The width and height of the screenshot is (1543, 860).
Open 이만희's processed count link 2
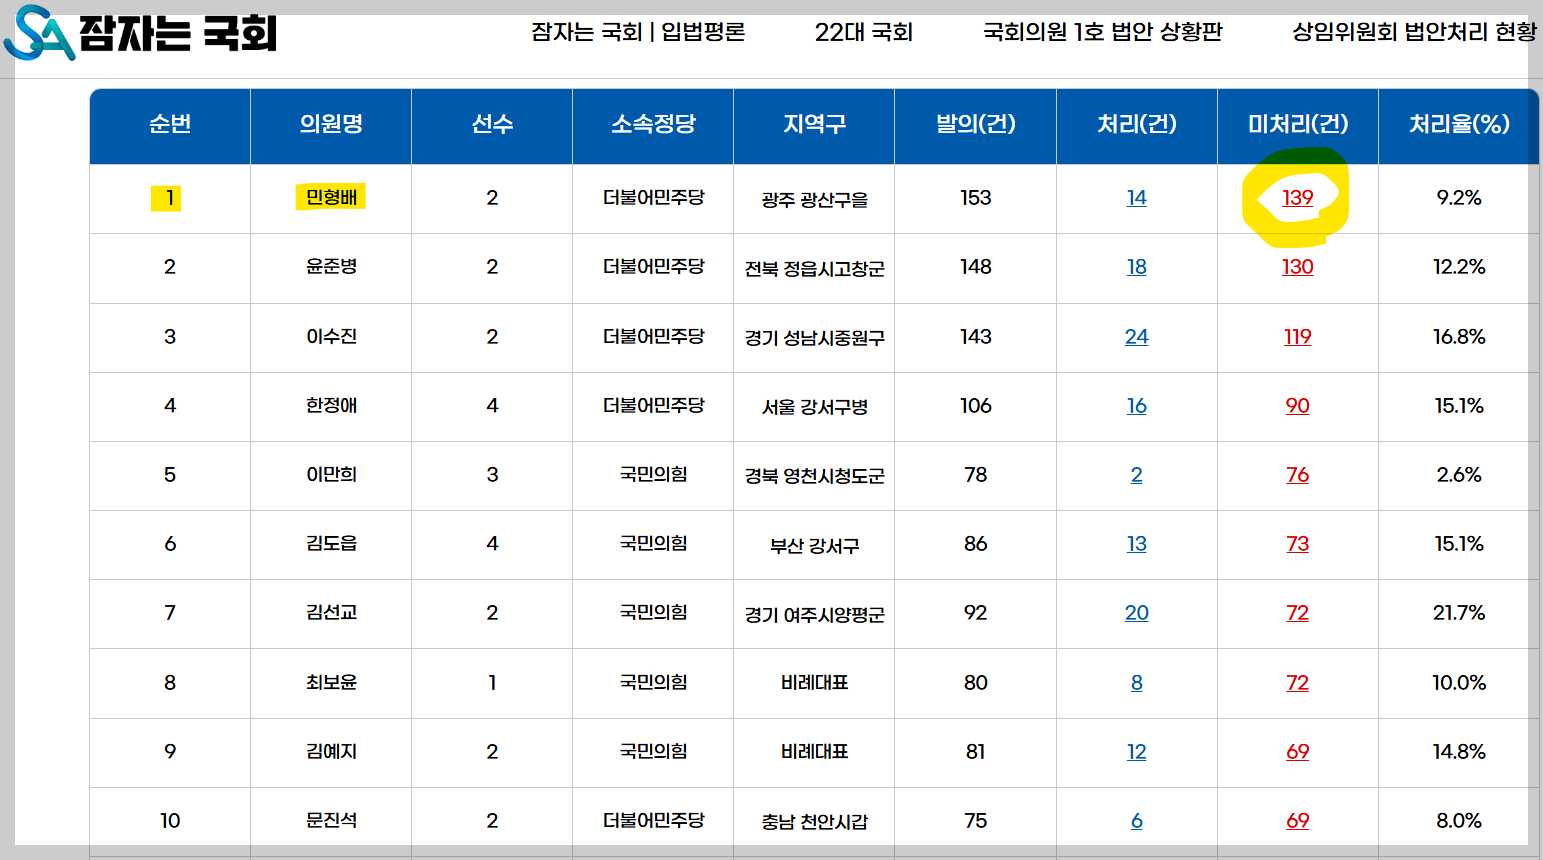tap(1137, 475)
